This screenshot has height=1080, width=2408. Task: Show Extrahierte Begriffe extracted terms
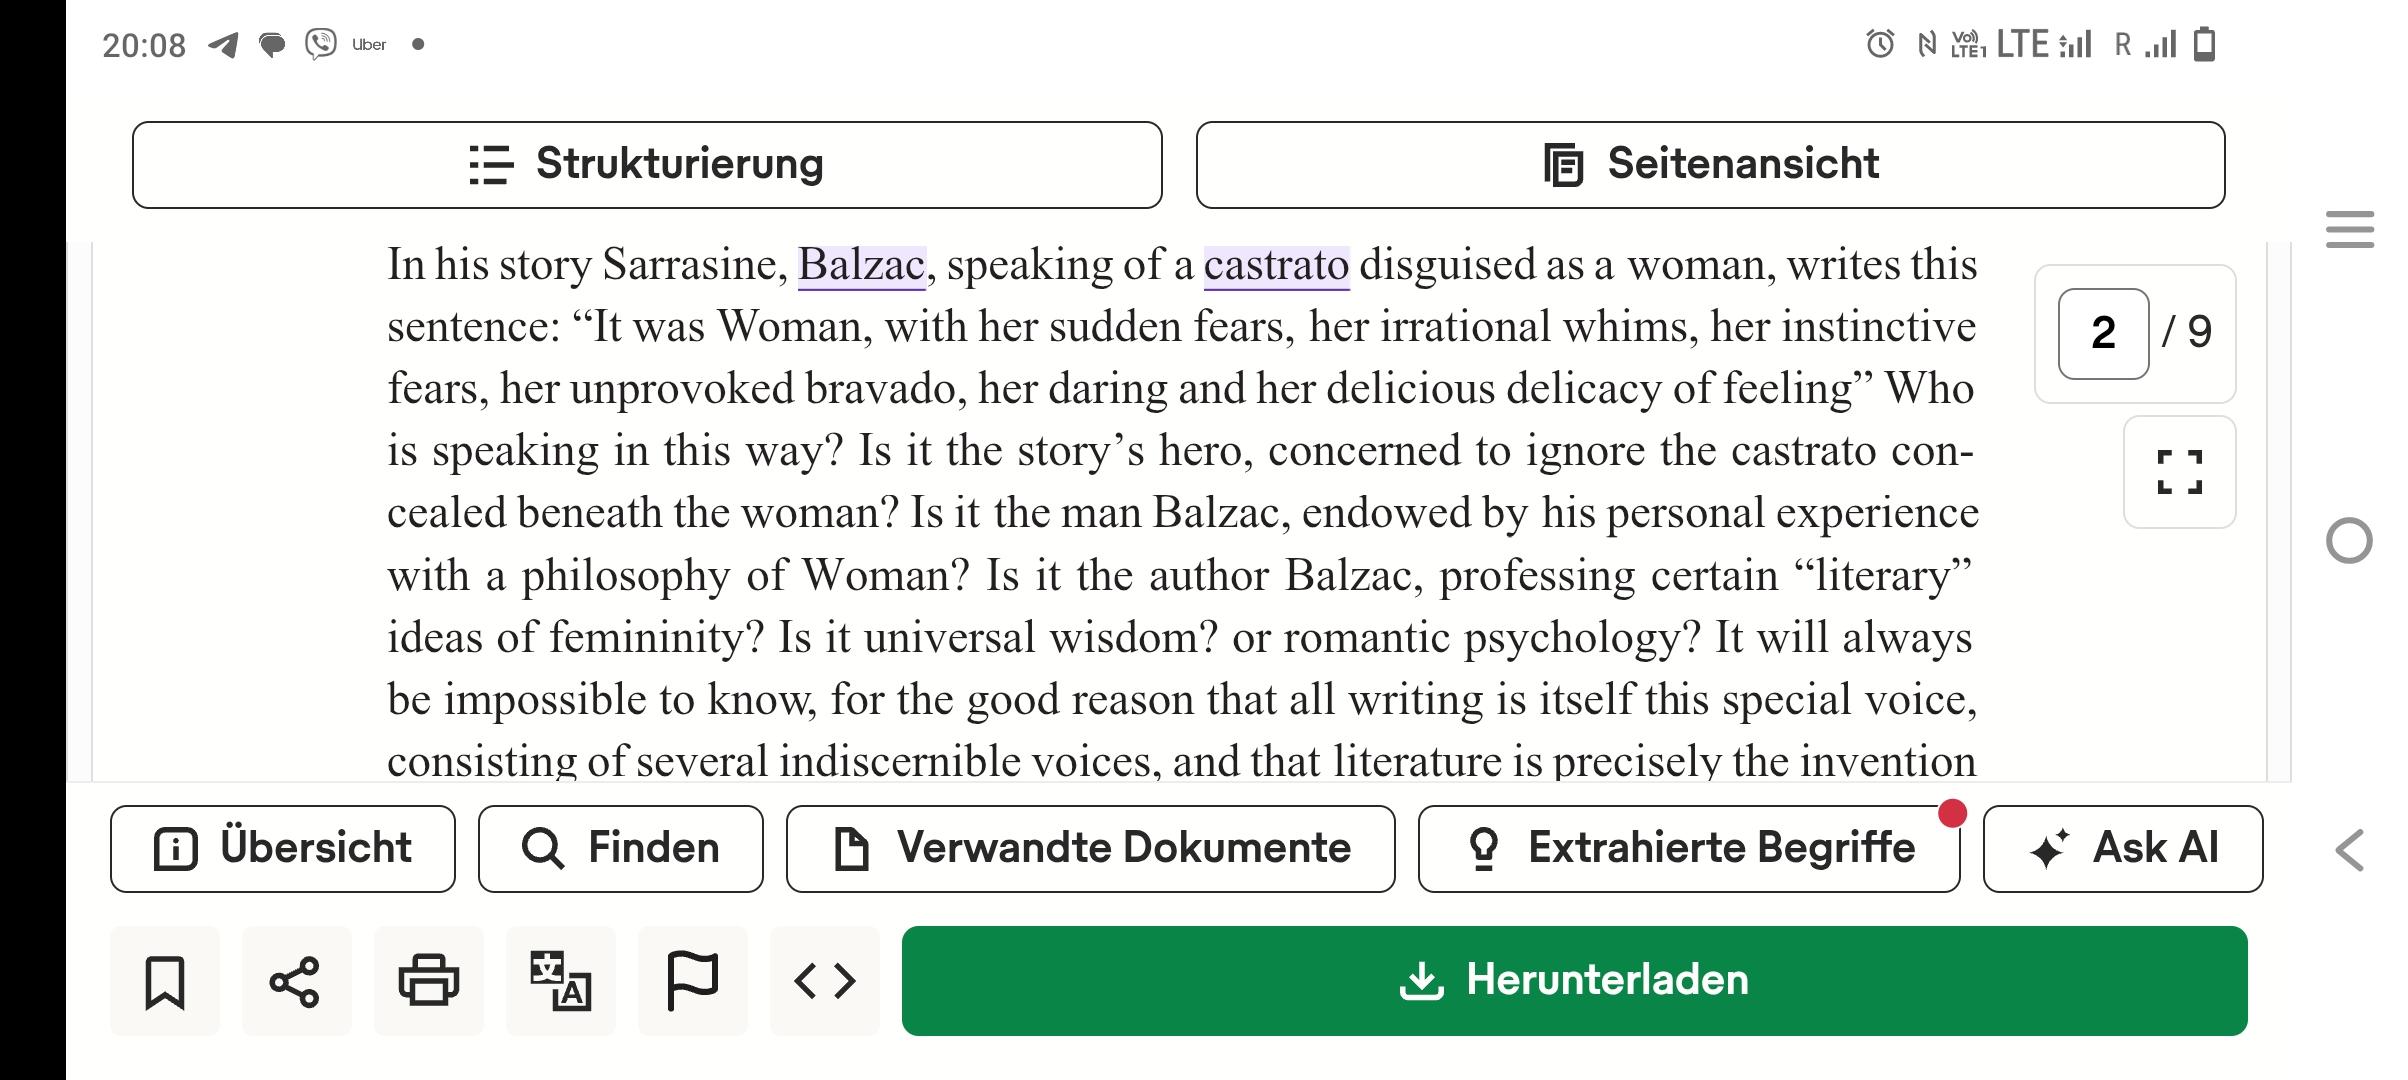[x=1689, y=849]
